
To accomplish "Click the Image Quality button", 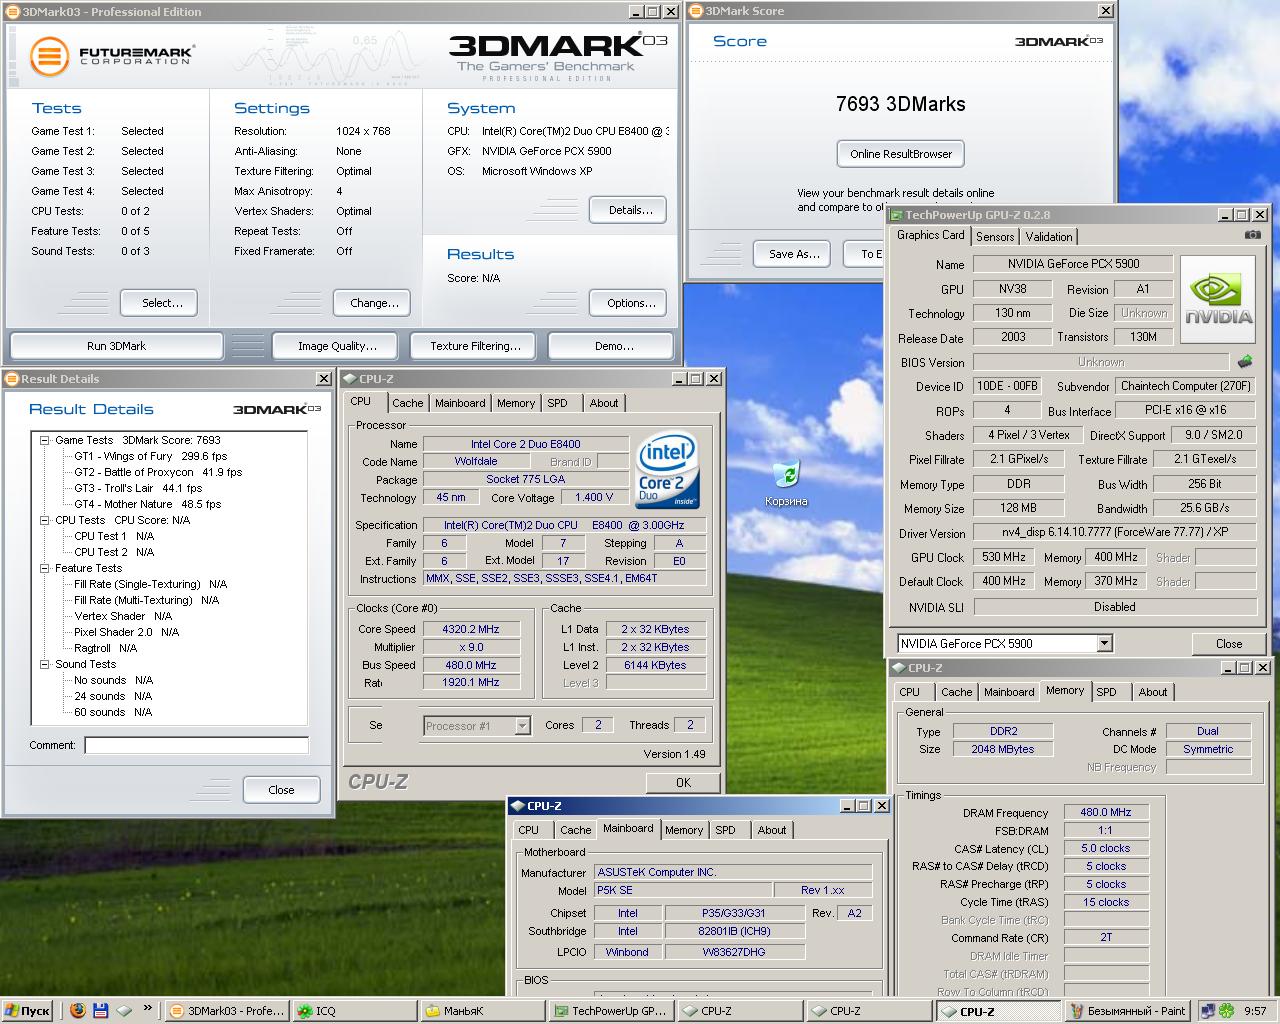I will [x=337, y=346].
